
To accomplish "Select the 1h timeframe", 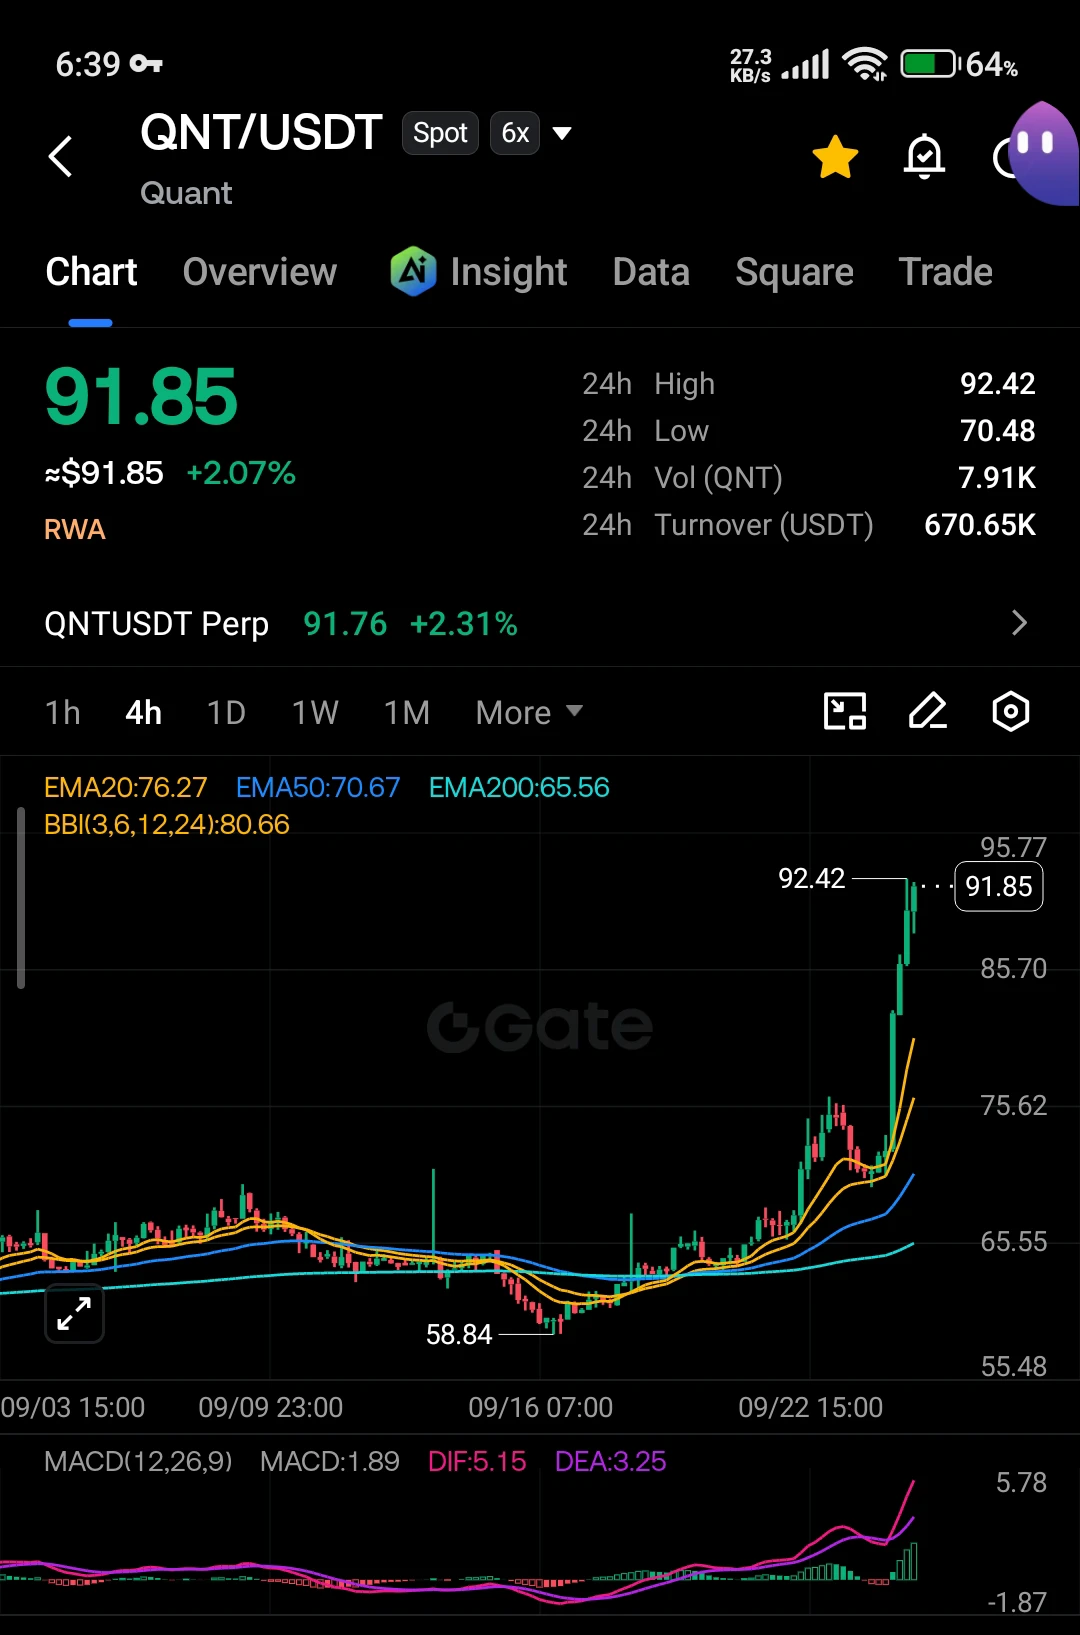I will [62, 712].
